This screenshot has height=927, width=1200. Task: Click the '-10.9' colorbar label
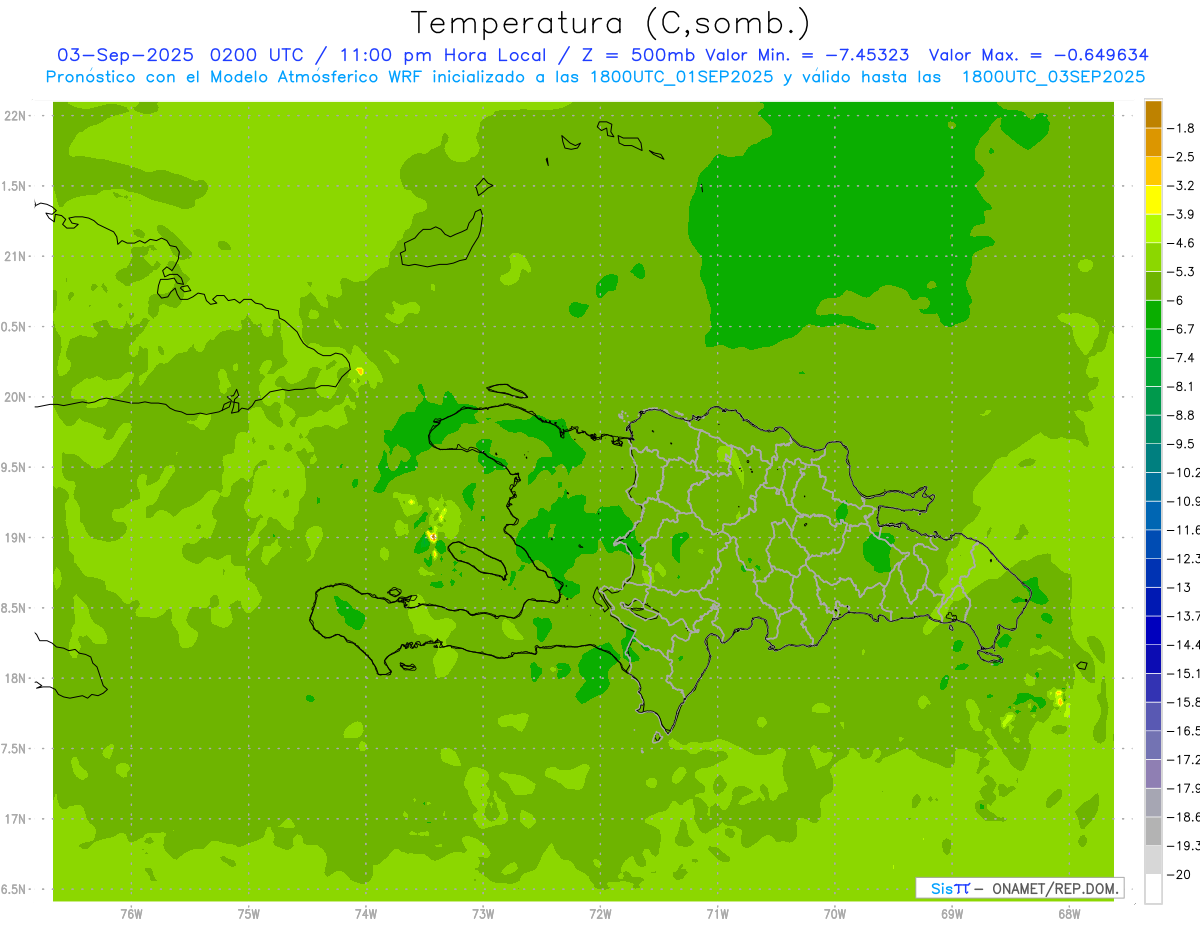coord(1186,501)
